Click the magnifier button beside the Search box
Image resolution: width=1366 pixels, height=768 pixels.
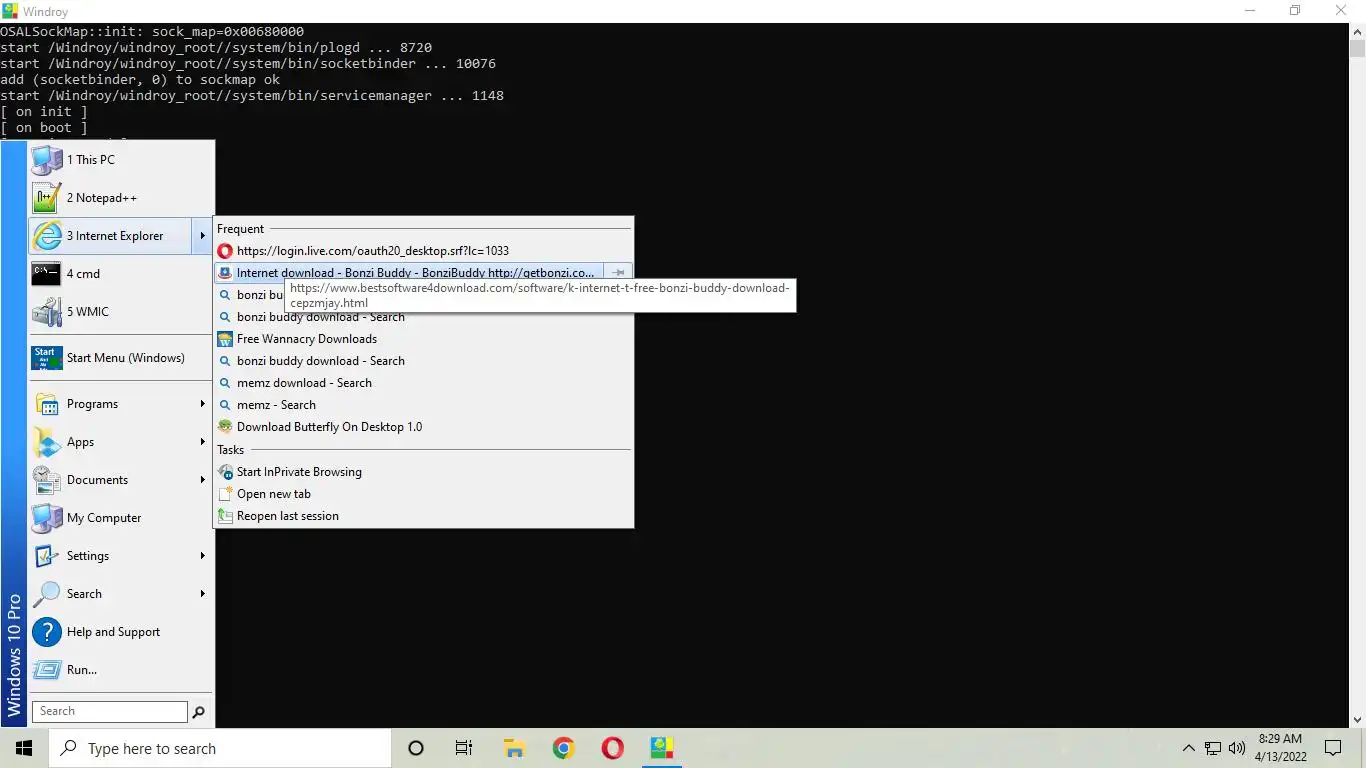pos(198,712)
